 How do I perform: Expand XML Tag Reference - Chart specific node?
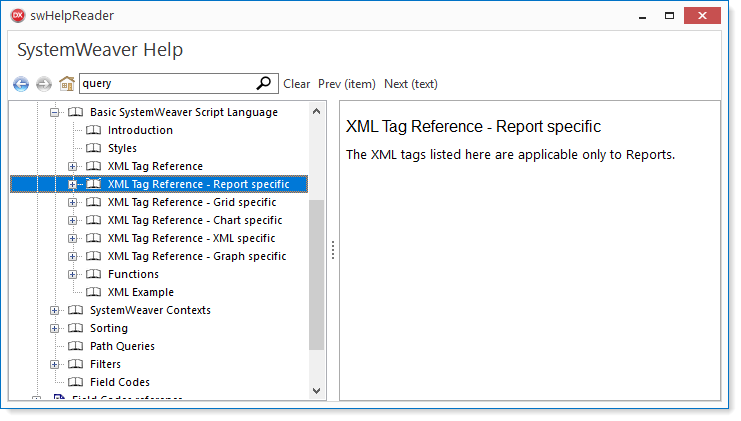[x=72, y=220]
